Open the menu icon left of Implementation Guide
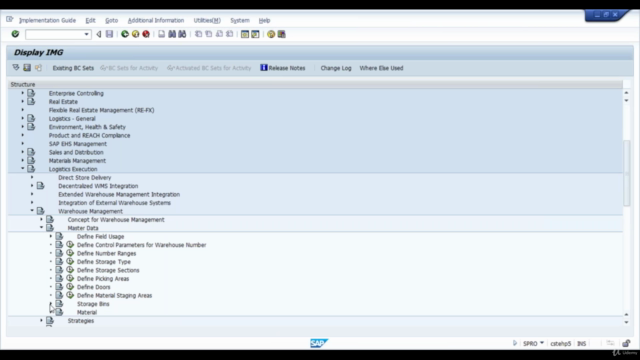The height and width of the screenshot is (360, 640). pyautogui.click(x=10, y=20)
